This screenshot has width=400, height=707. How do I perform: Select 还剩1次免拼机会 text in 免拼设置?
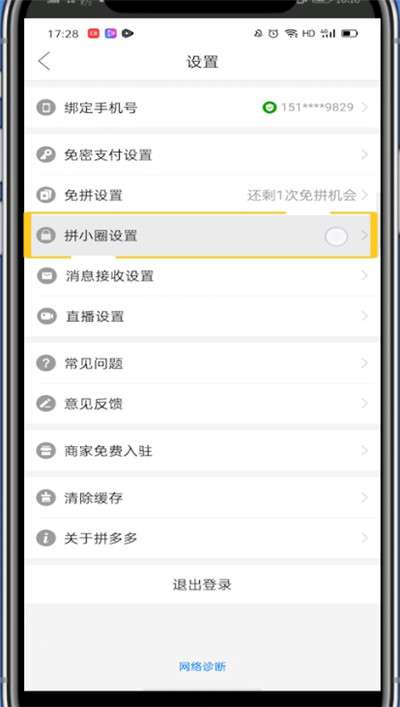302,195
